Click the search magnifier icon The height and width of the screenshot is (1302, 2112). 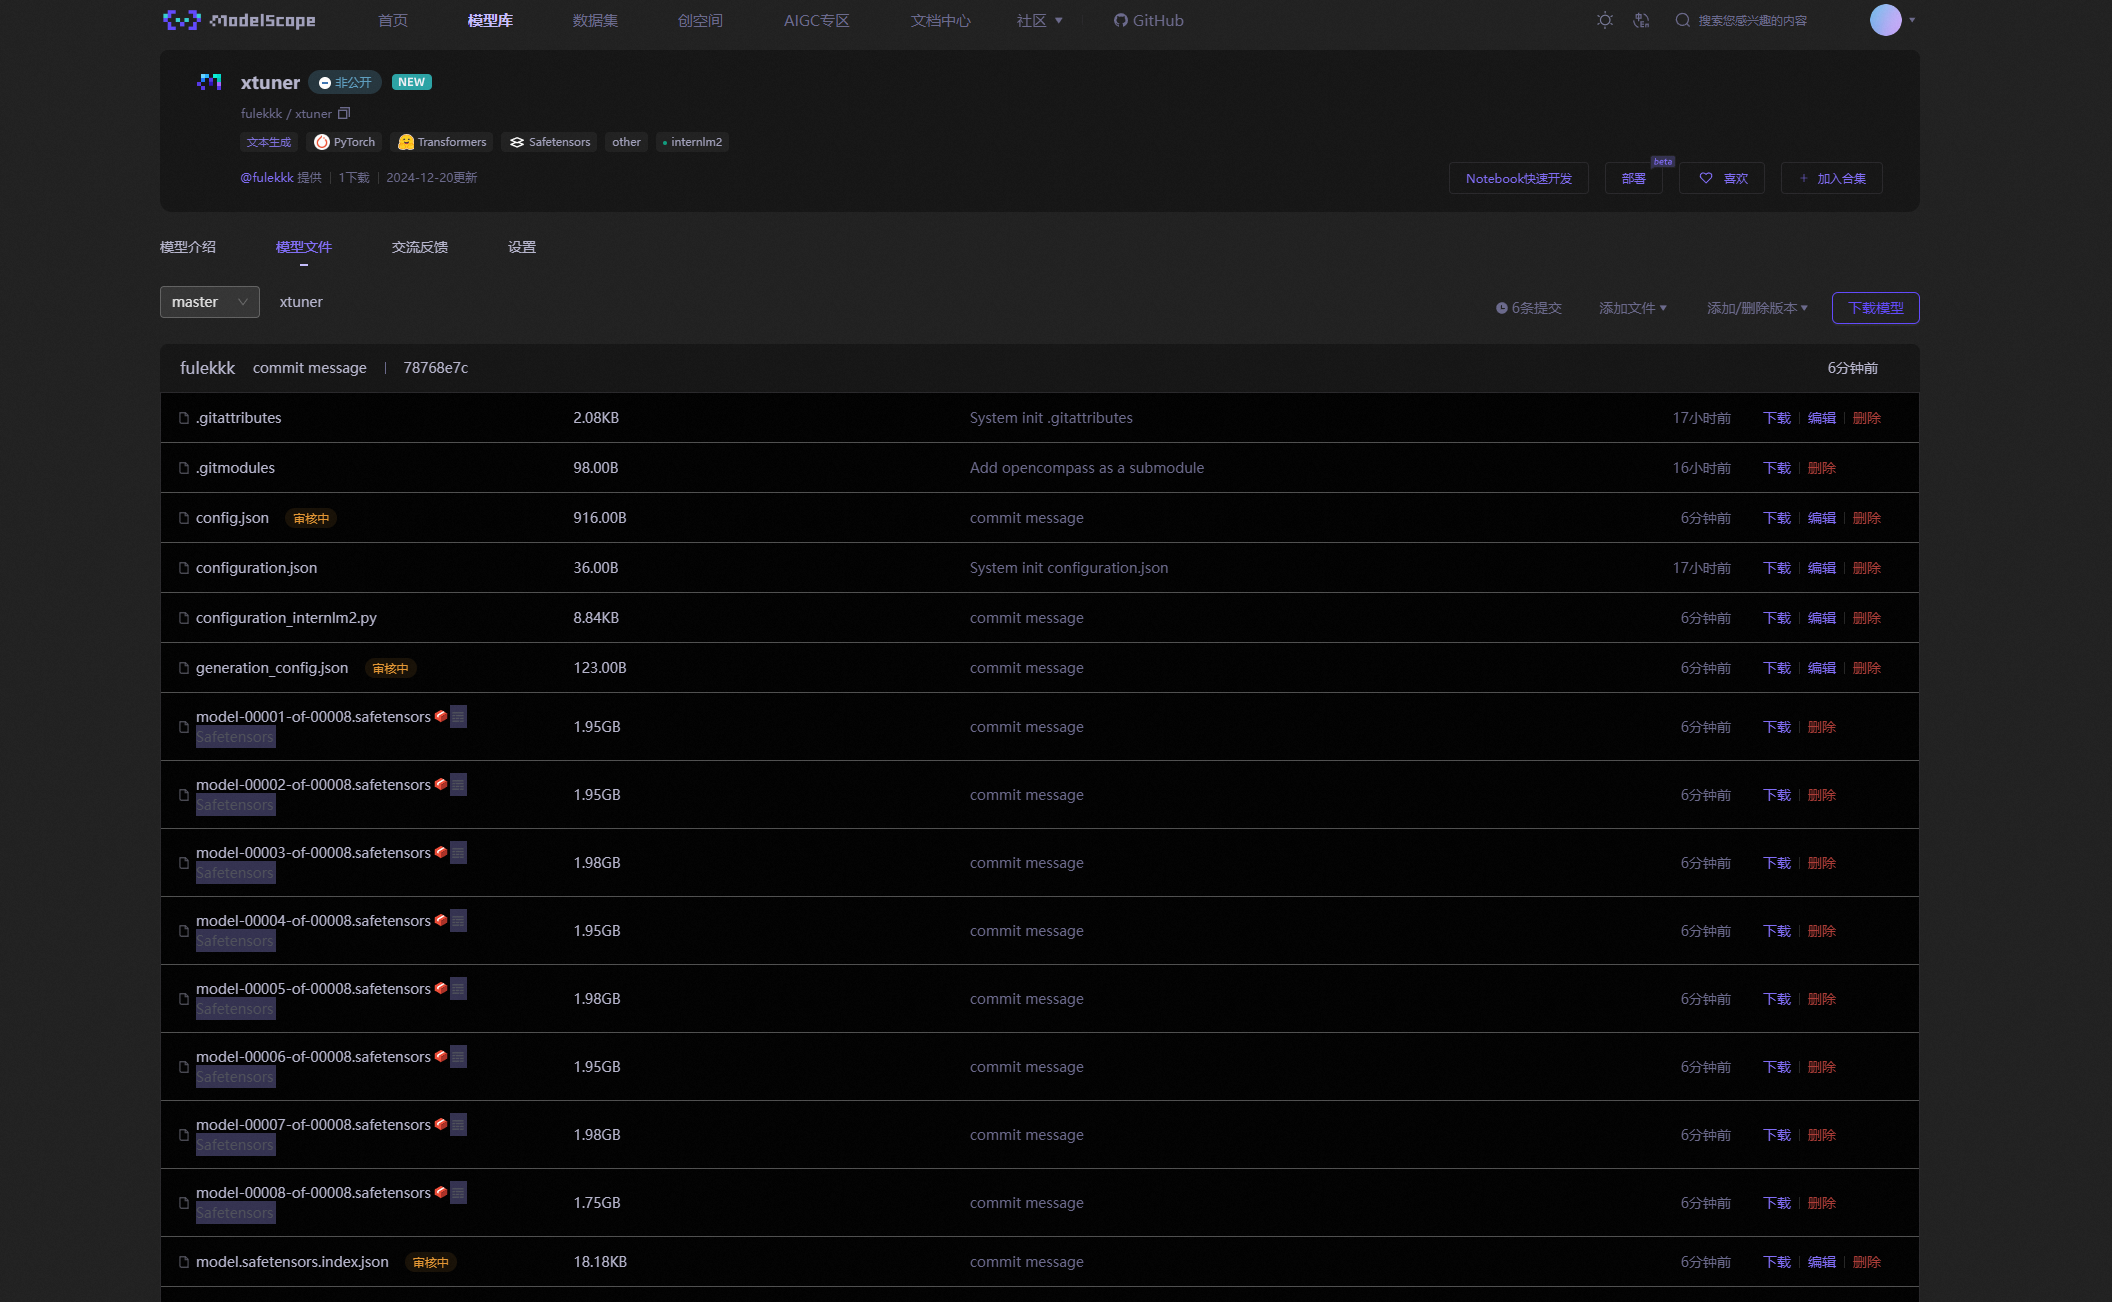pyautogui.click(x=1683, y=20)
